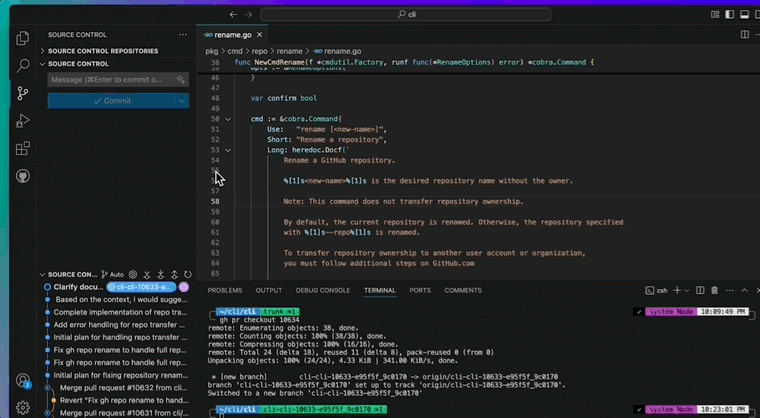Click the Fetch icon in graph header

point(147,274)
